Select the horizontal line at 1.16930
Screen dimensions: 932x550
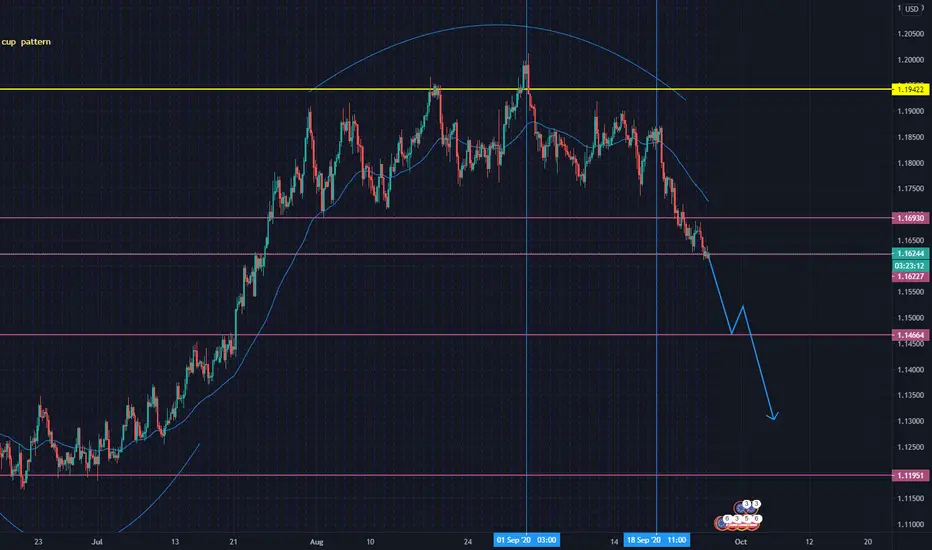446,218
